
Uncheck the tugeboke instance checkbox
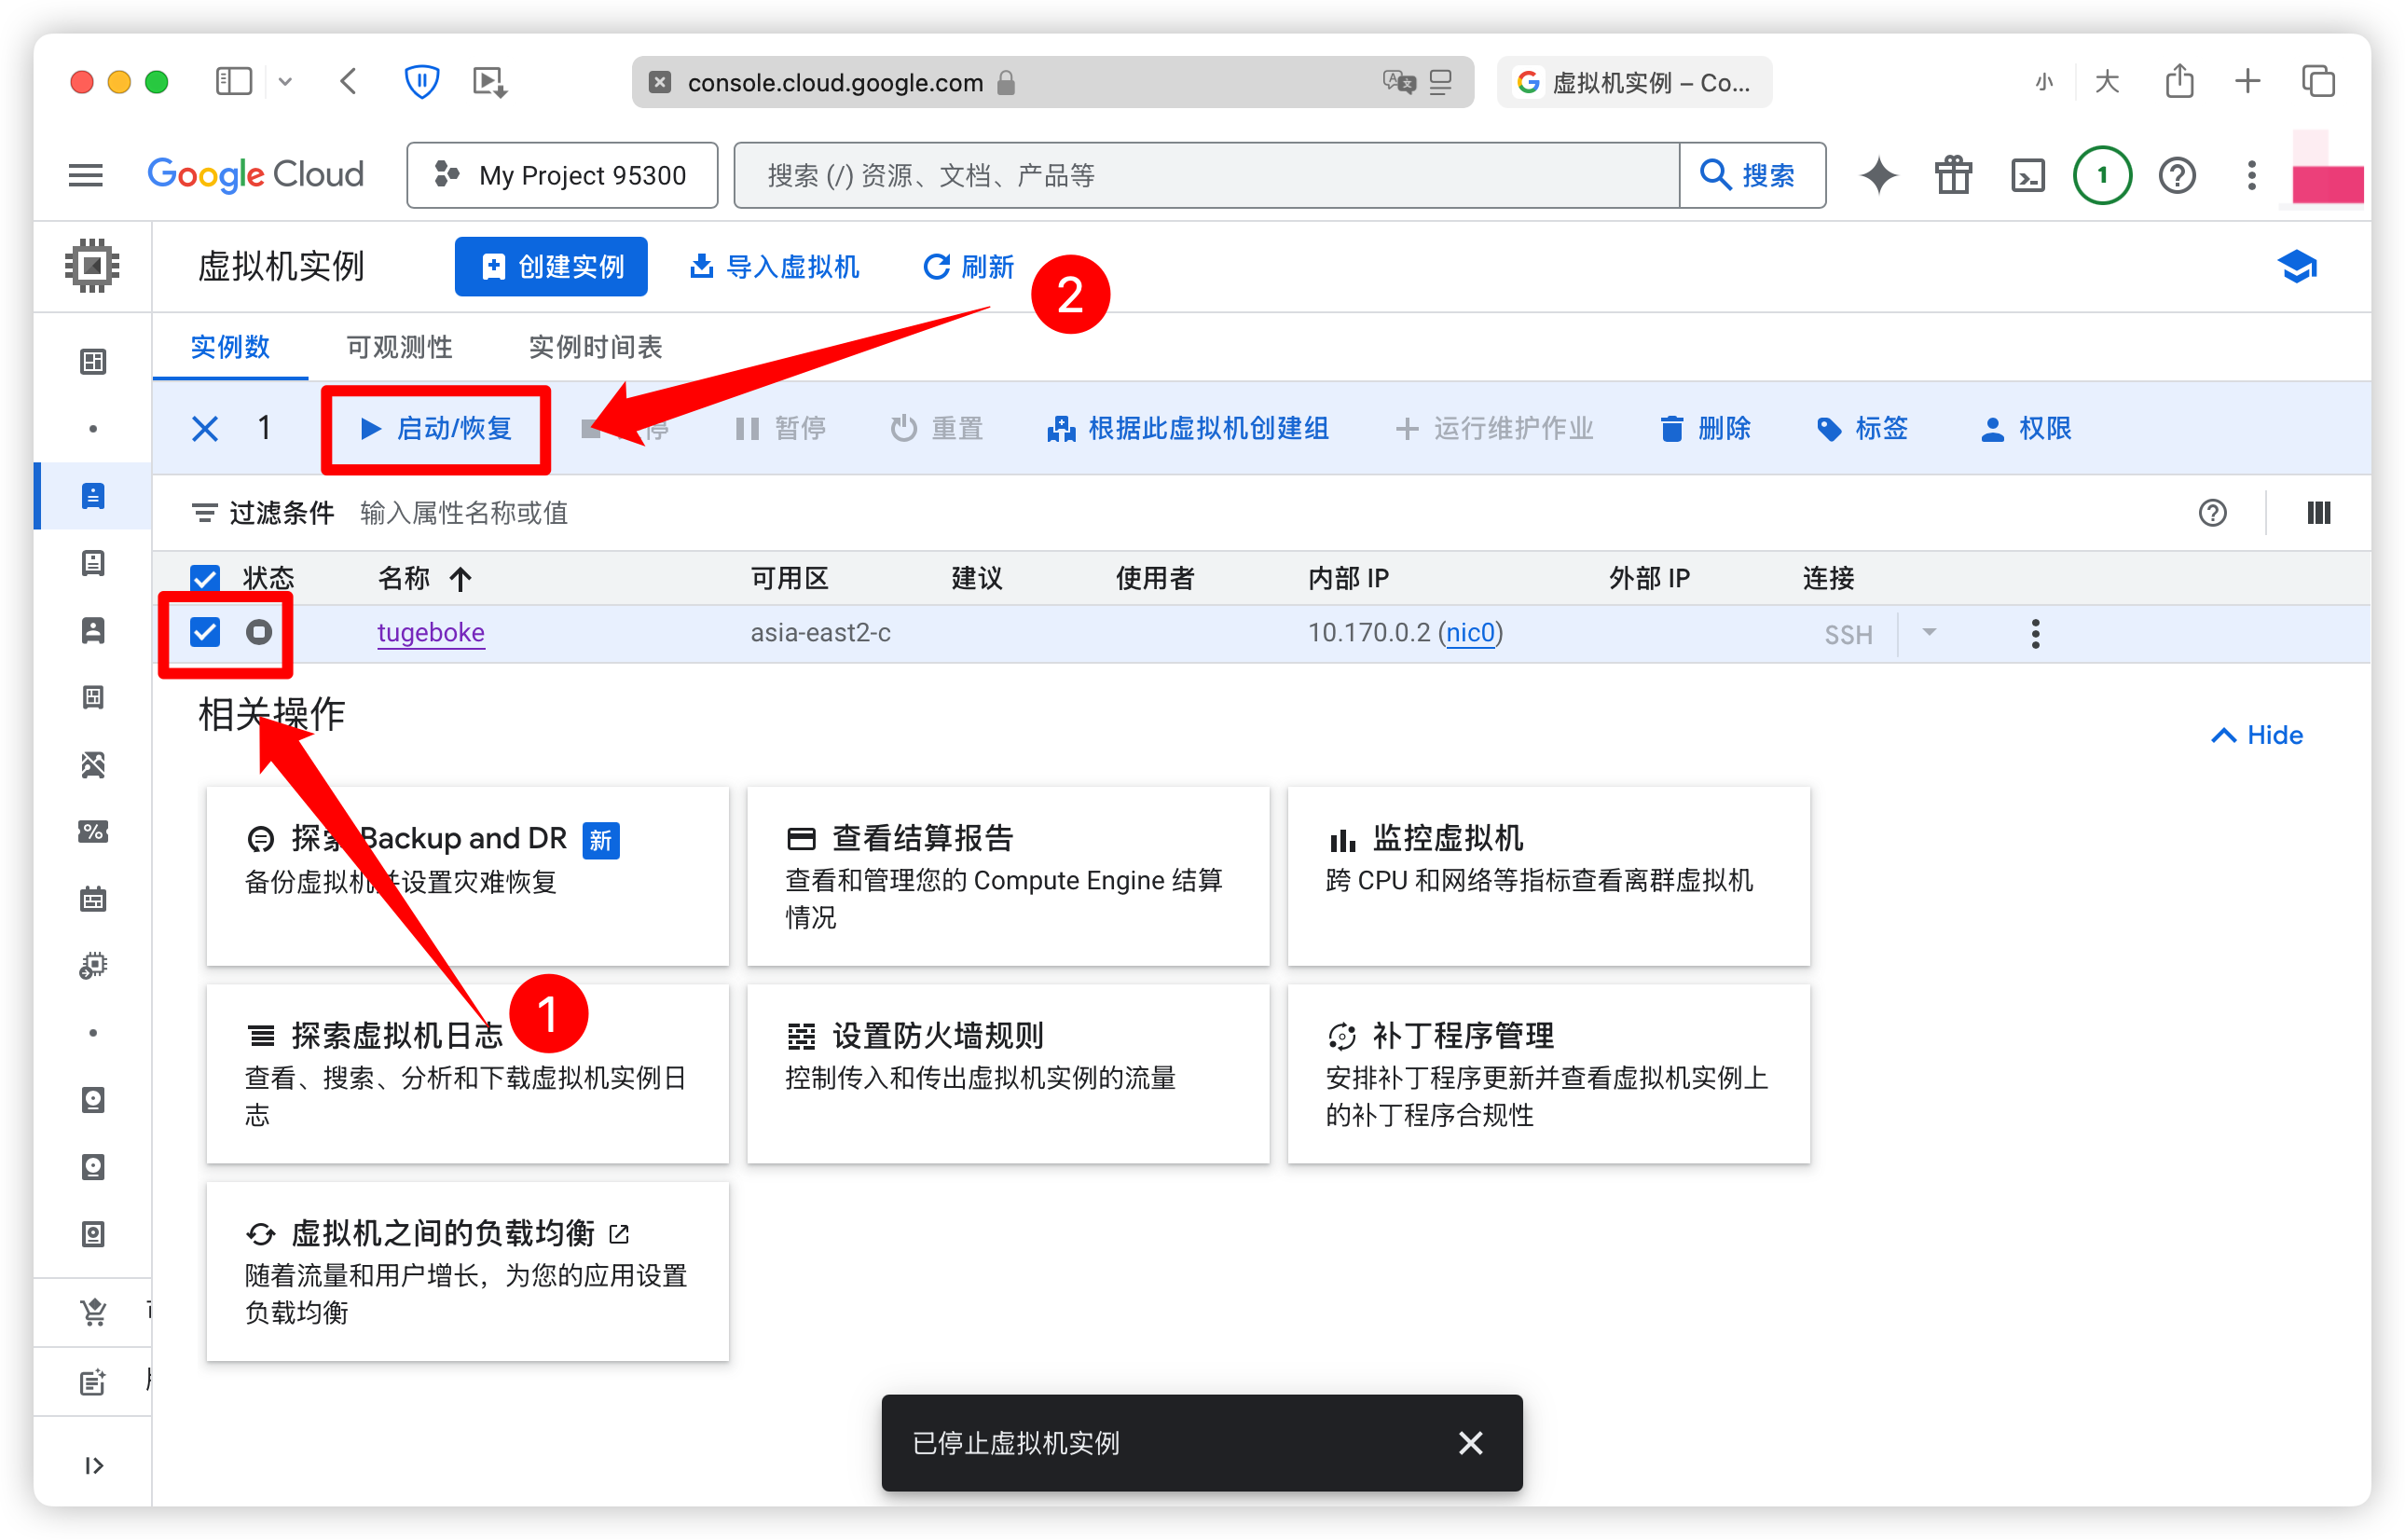point(205,632)
